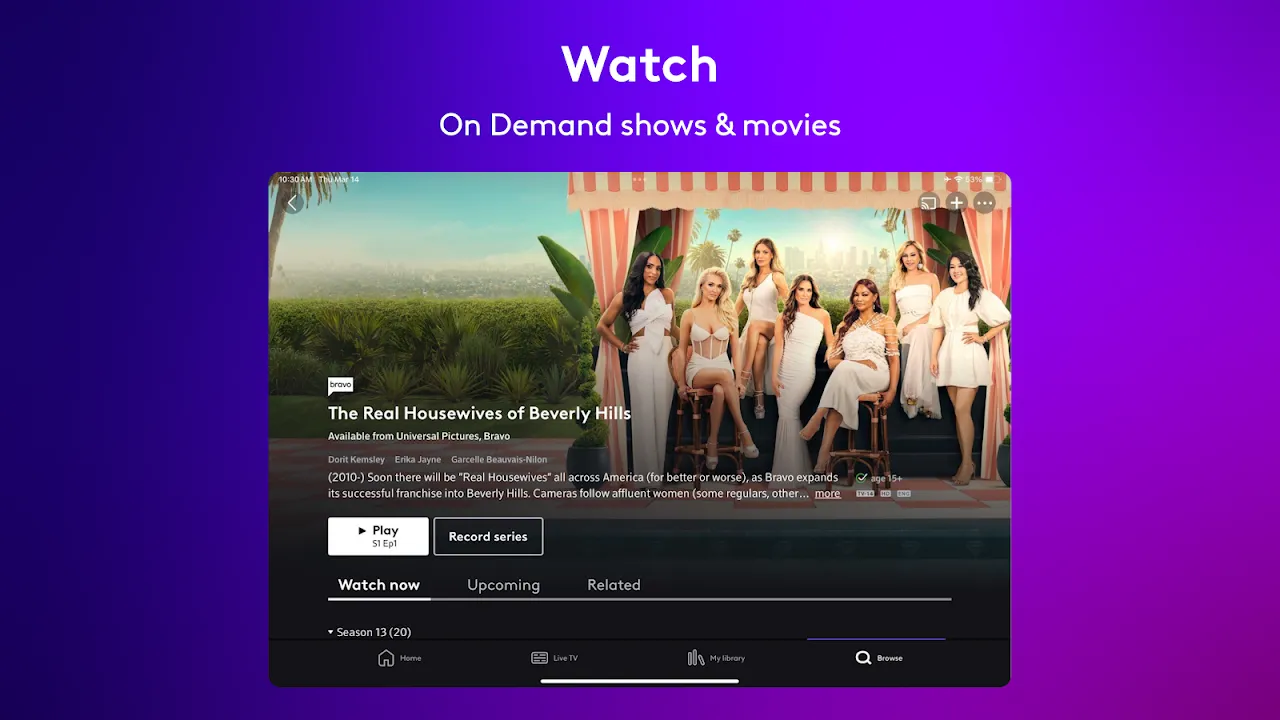Open Live TV from bottom navigation
1280x720 pixels.
[540, 658]
